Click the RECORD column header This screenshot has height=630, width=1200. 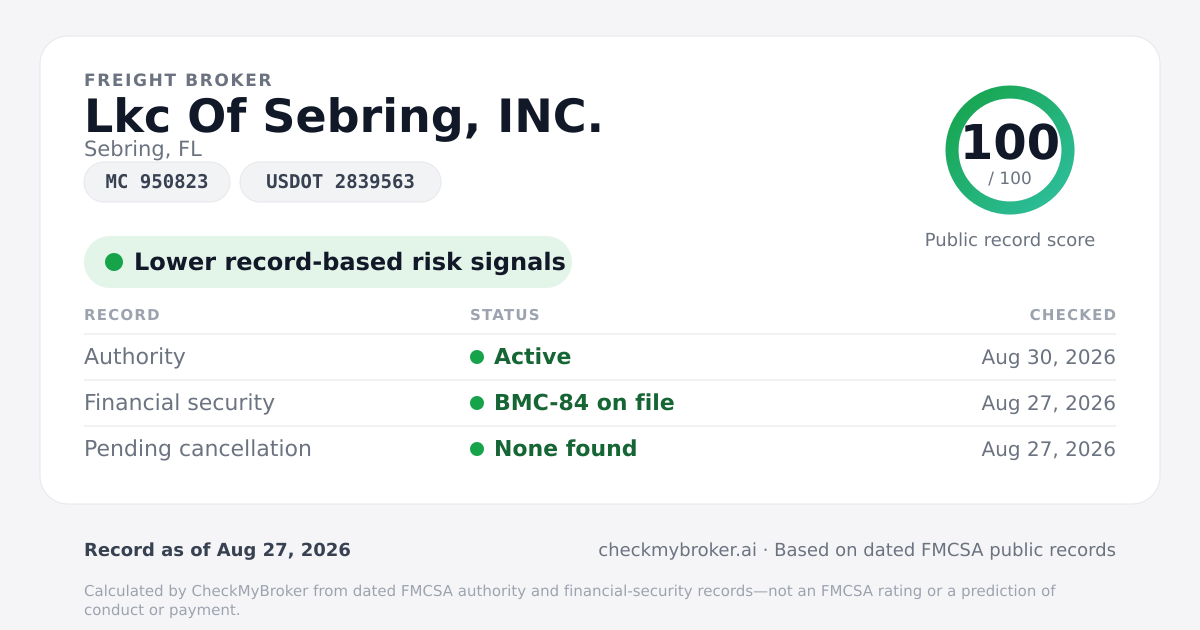click(x=122, y=315)
